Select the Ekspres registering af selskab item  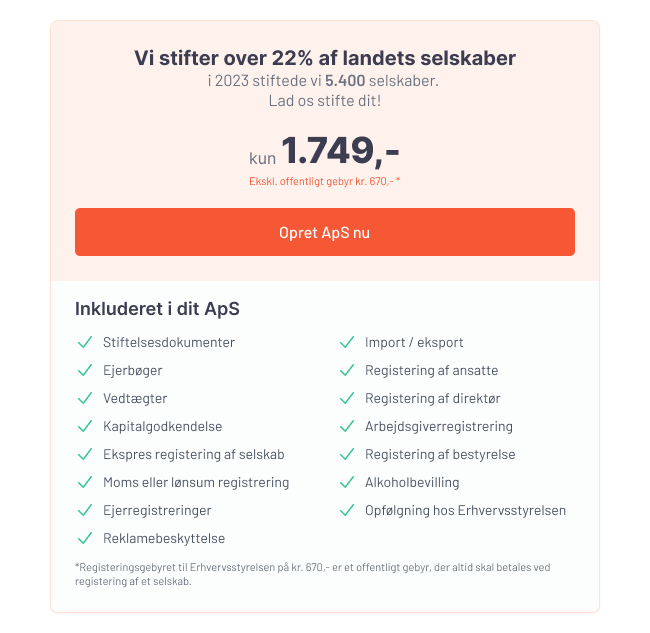click(194, 454)
